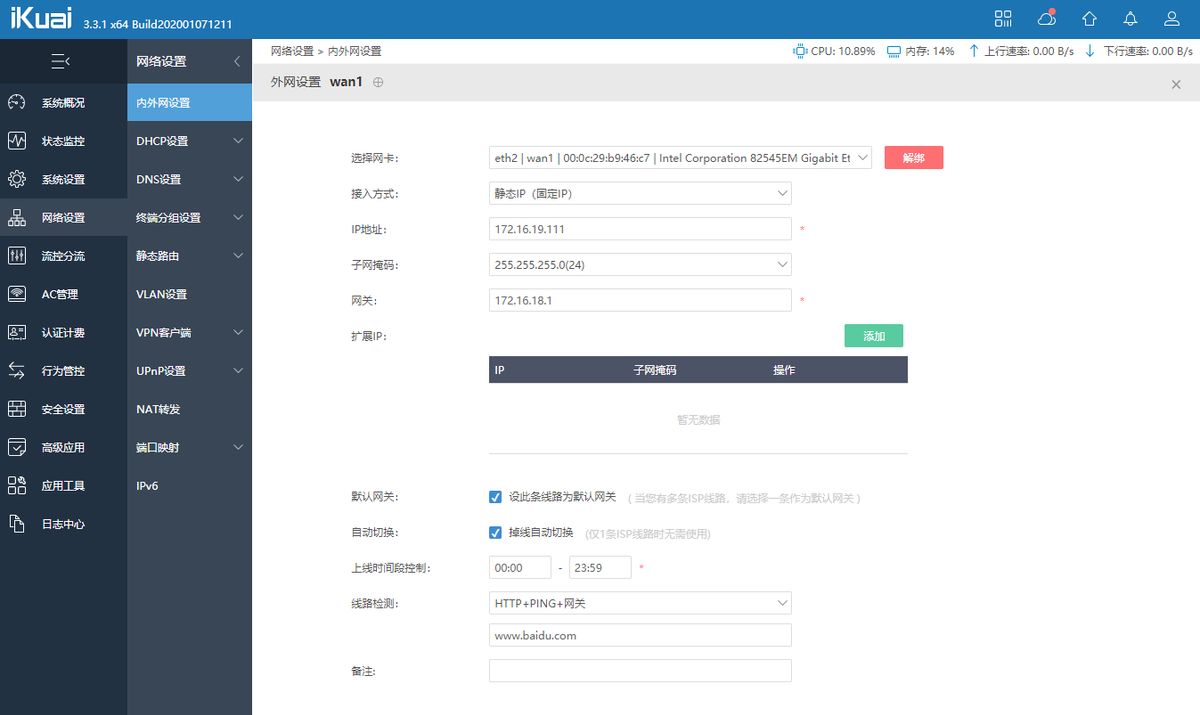Image resolution: width=1200 pixels, height=715 pixels.
Task: Collapse the 网络设置 submenu chevron
Action: pos(237,61)
